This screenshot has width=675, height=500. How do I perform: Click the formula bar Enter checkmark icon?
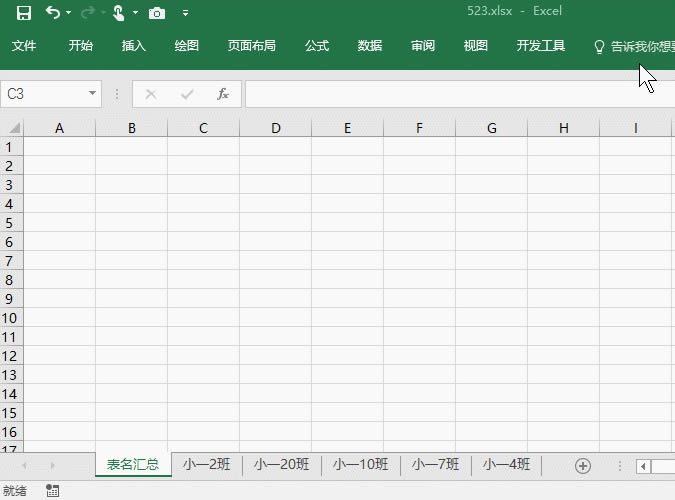(x=187, y=94)
